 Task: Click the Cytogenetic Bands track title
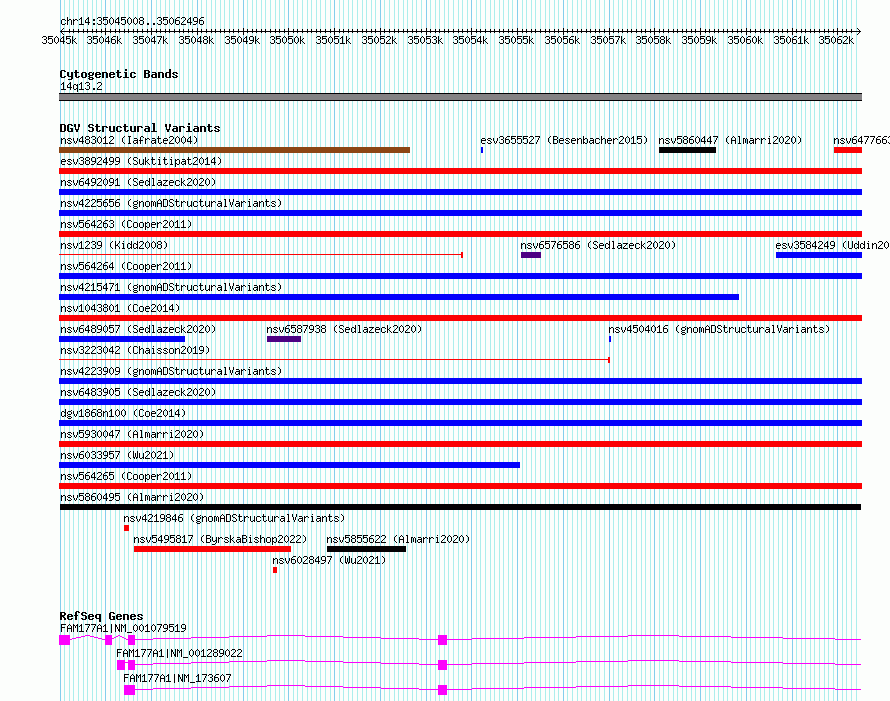(119, 74)
